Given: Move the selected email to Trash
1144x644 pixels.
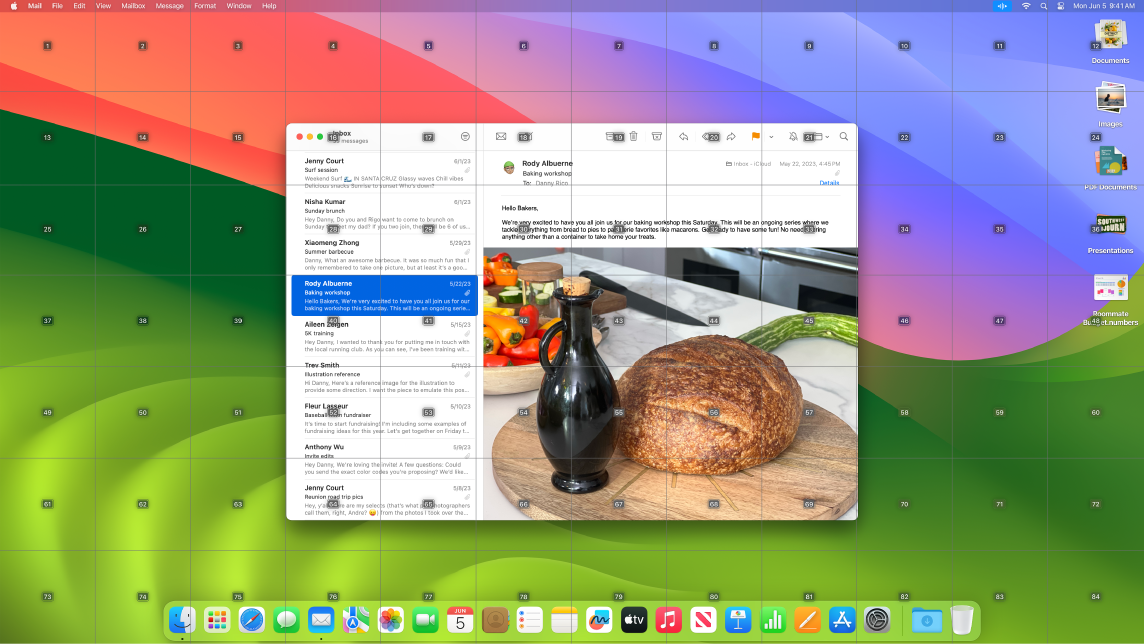Looking at the screenshot, I should click(x=633, y=137).
